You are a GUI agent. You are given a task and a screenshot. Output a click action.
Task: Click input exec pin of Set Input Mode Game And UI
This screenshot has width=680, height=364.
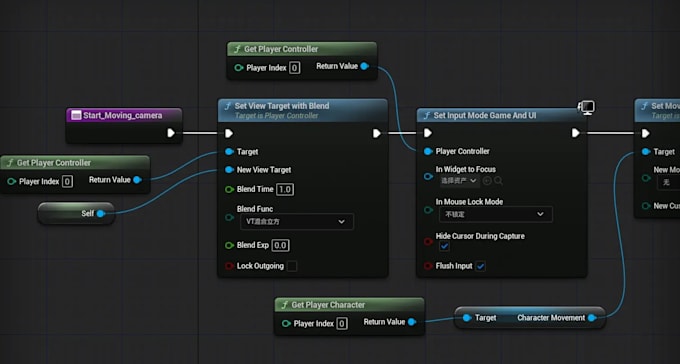tap(428, 133)
